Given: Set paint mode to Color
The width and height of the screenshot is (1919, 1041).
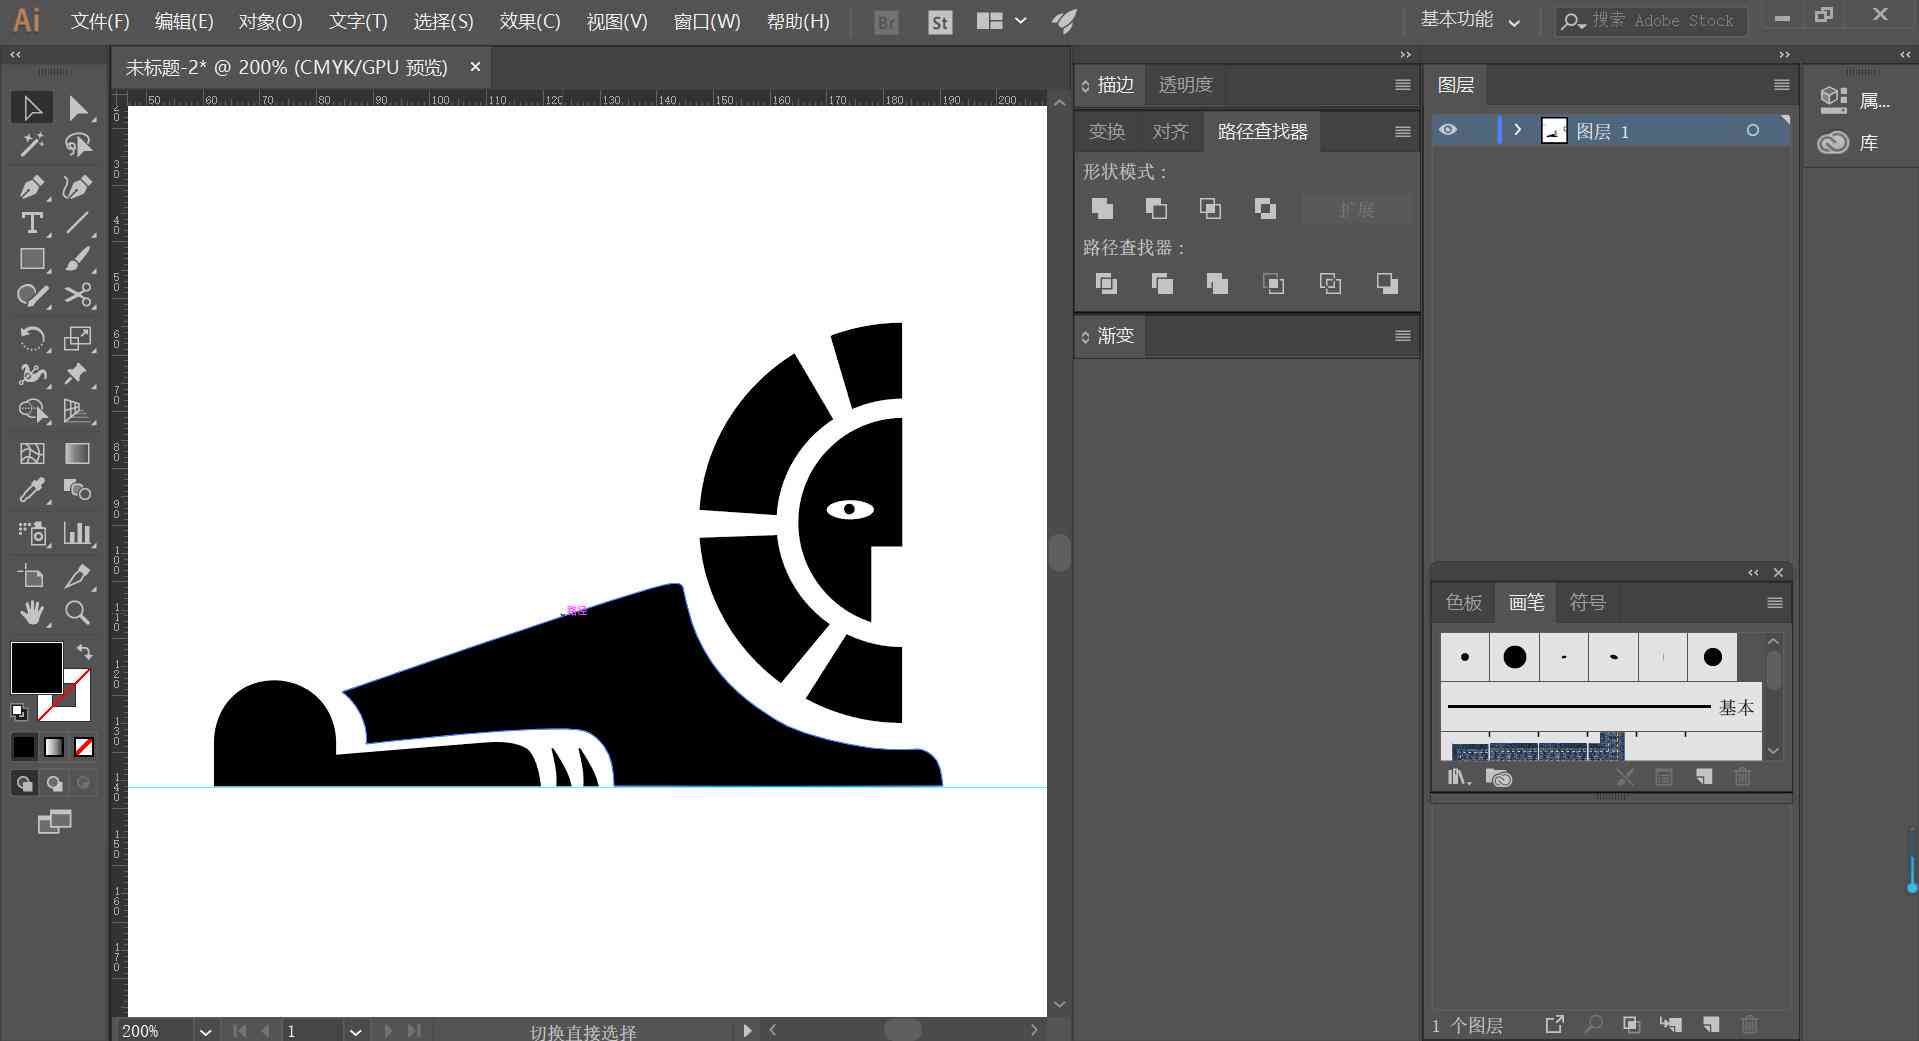Looking at the screenshot, I should [24, 746].
